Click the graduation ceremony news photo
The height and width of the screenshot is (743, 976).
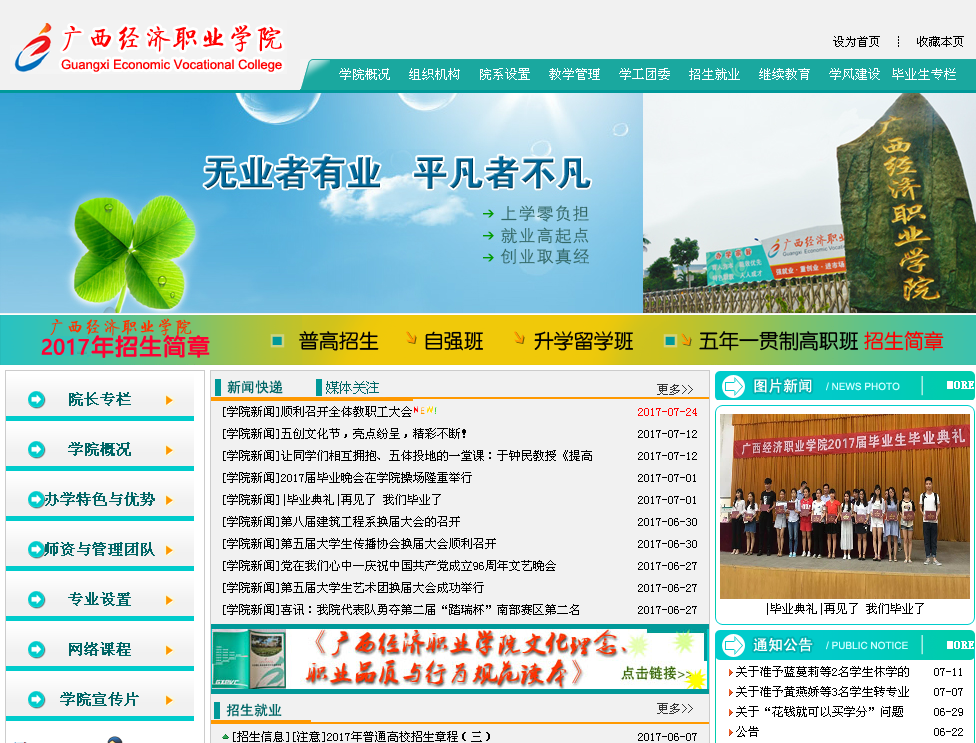tap(844, 506)
